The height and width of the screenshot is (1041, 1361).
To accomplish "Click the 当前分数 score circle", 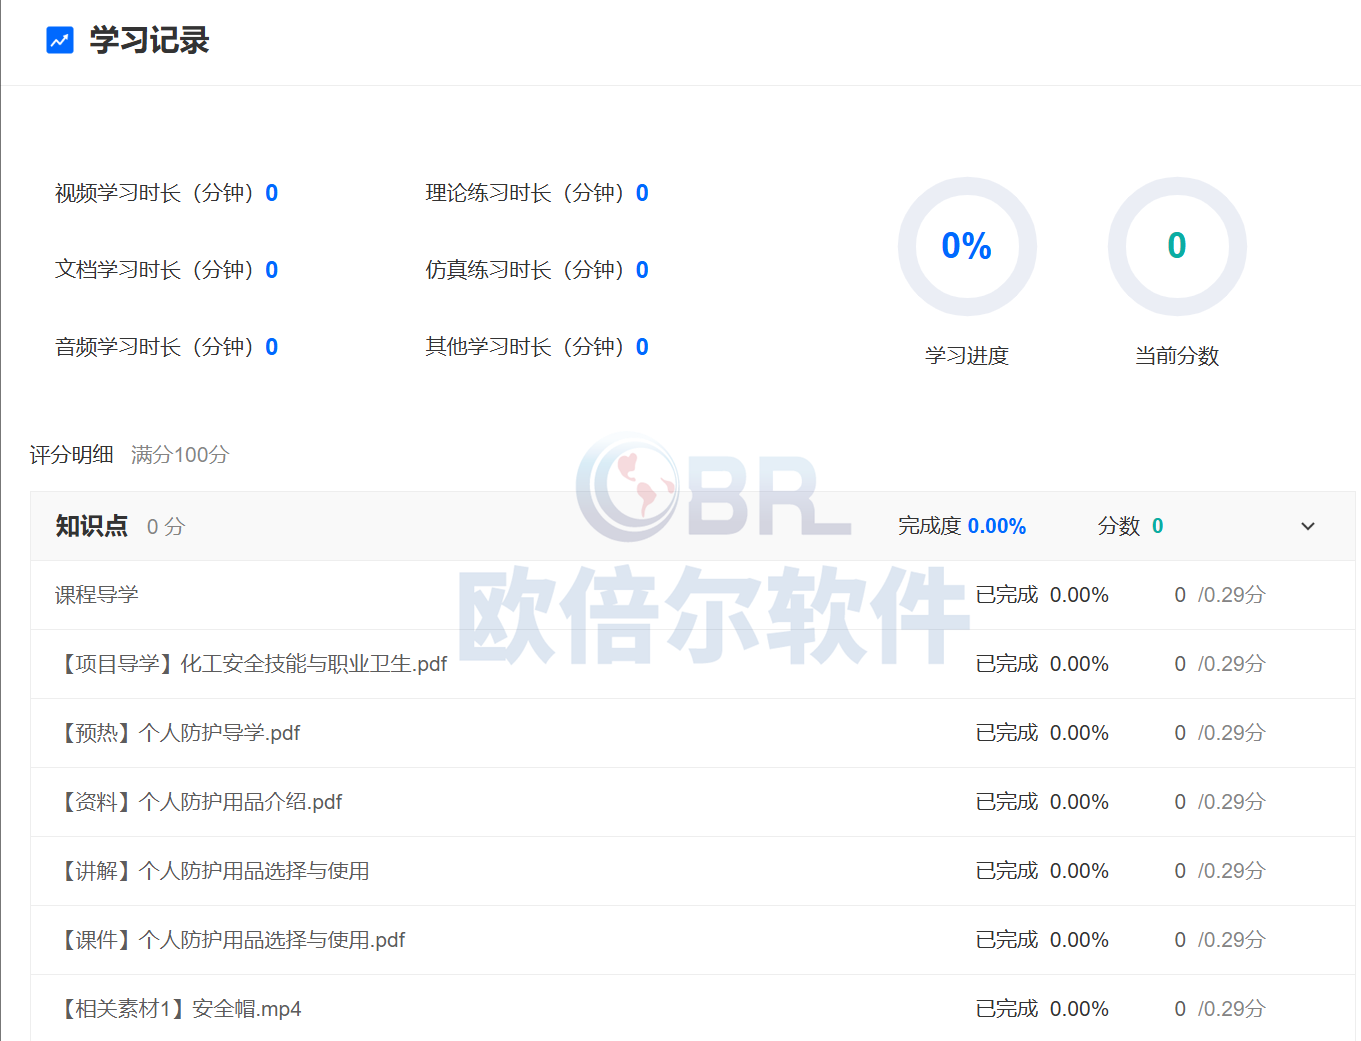I will pos(1176,246).
